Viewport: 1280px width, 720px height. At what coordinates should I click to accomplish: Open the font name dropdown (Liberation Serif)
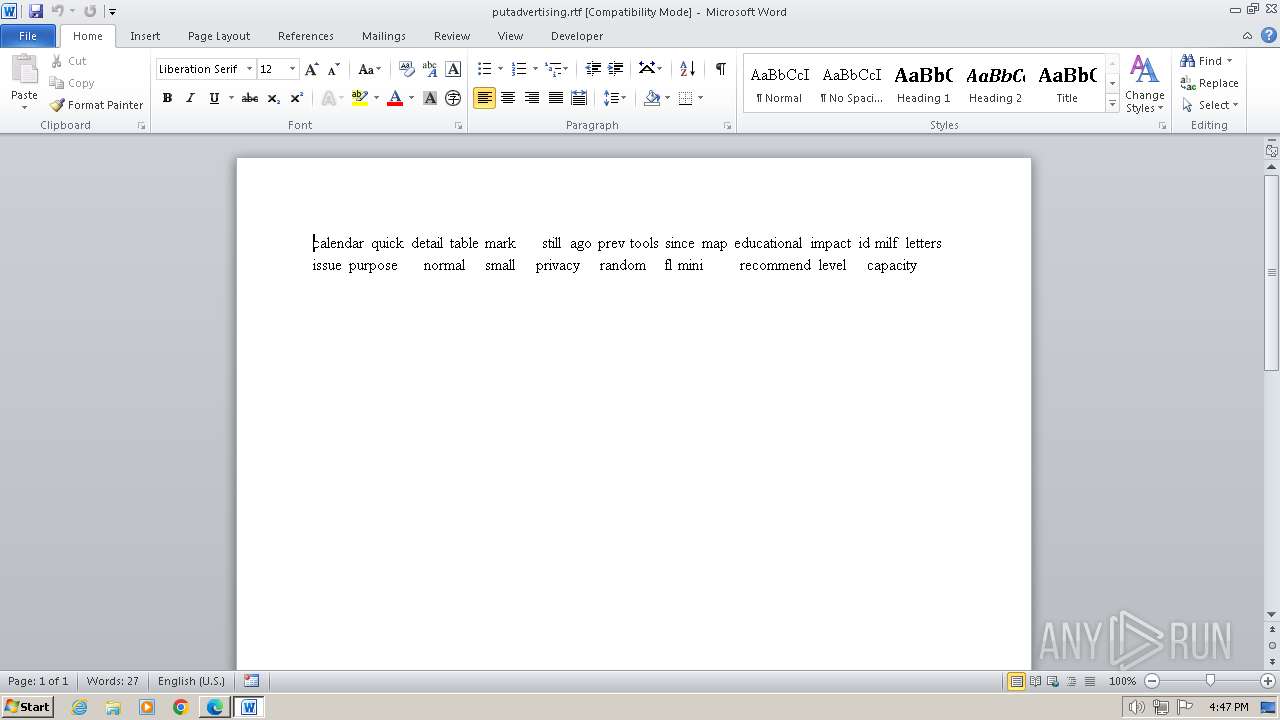point(249,69)
